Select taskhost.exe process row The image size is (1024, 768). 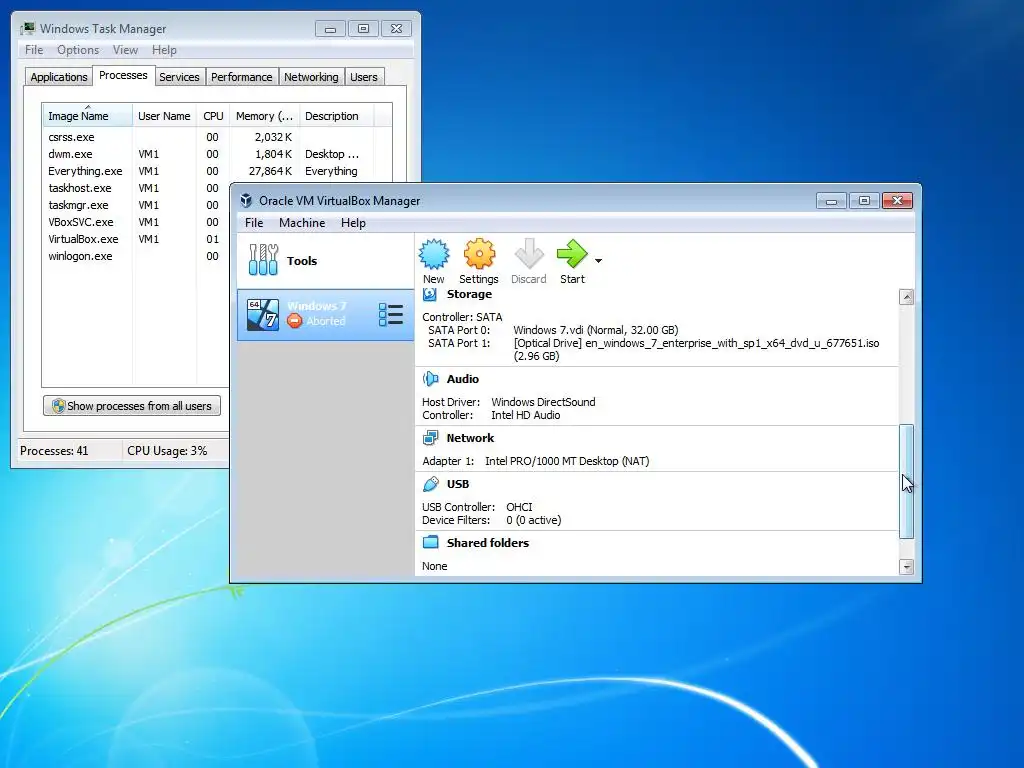click(136, 188)
